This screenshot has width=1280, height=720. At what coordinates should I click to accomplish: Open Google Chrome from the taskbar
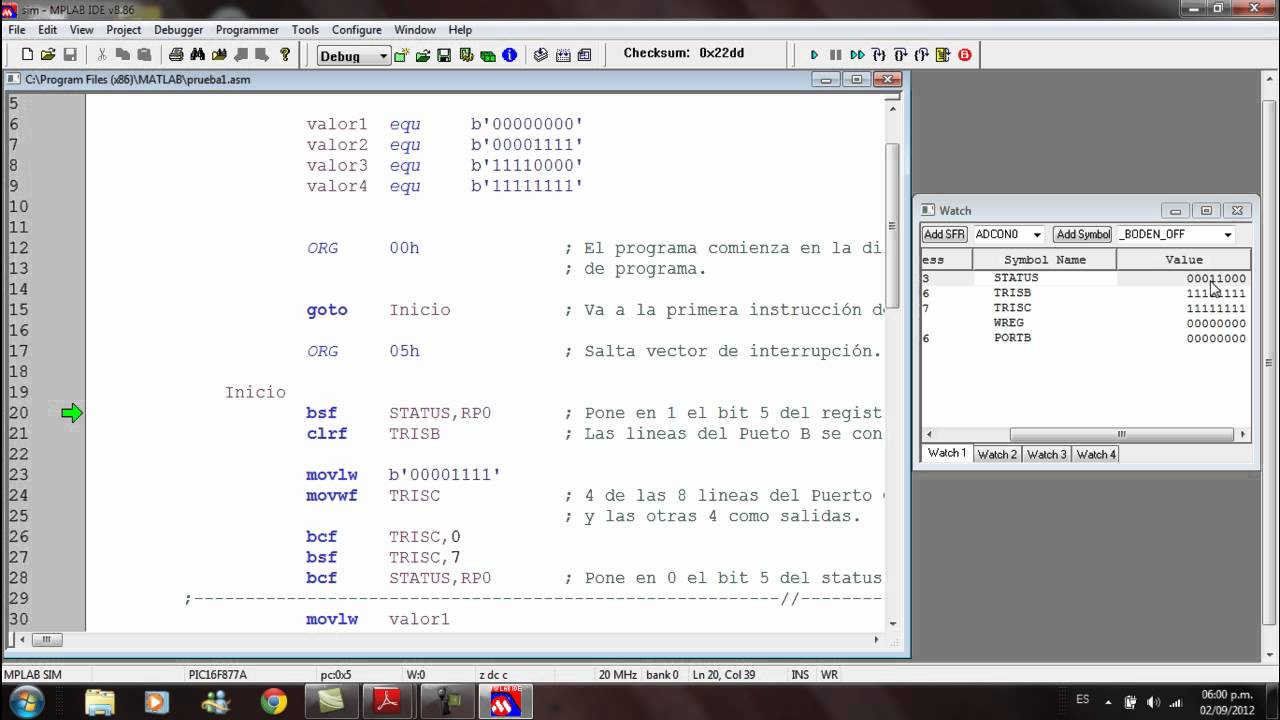tap(273, 702)
